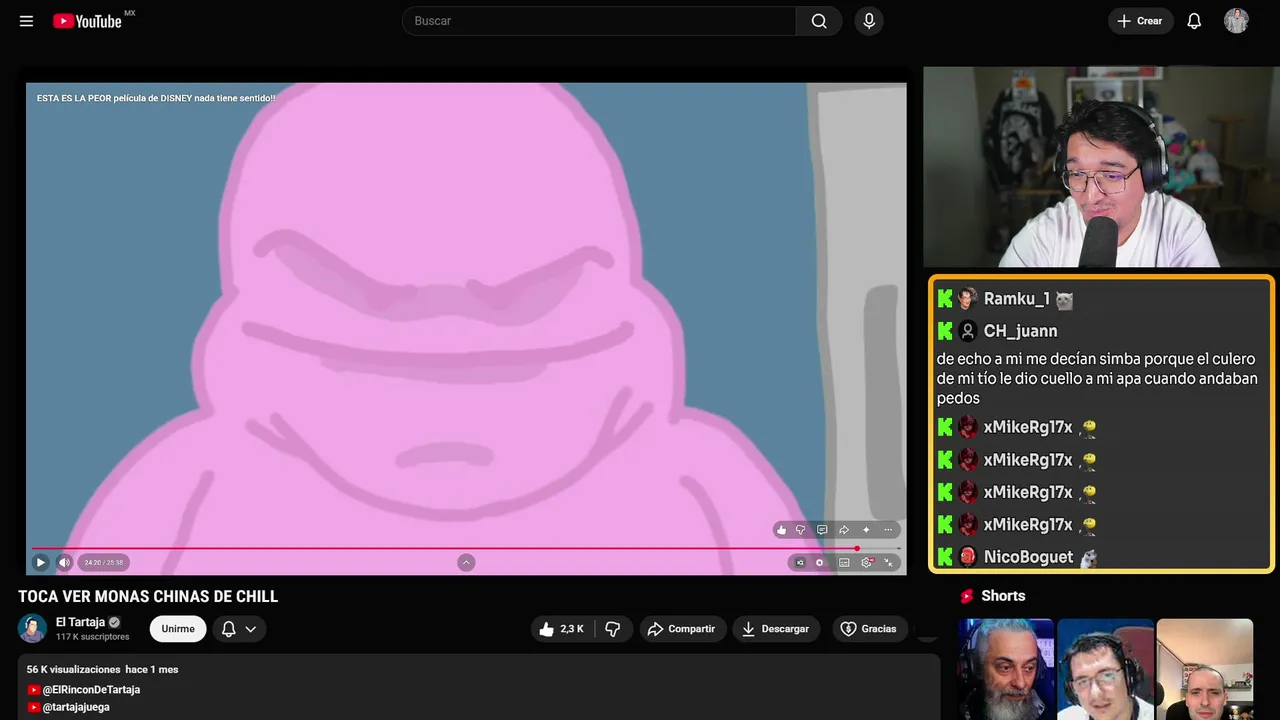This screenshot has height=720, width=1280.
Task: Click the Ramku_1 username in the chat overlay
Action: pyautogui.click(x=1016, y=299)
